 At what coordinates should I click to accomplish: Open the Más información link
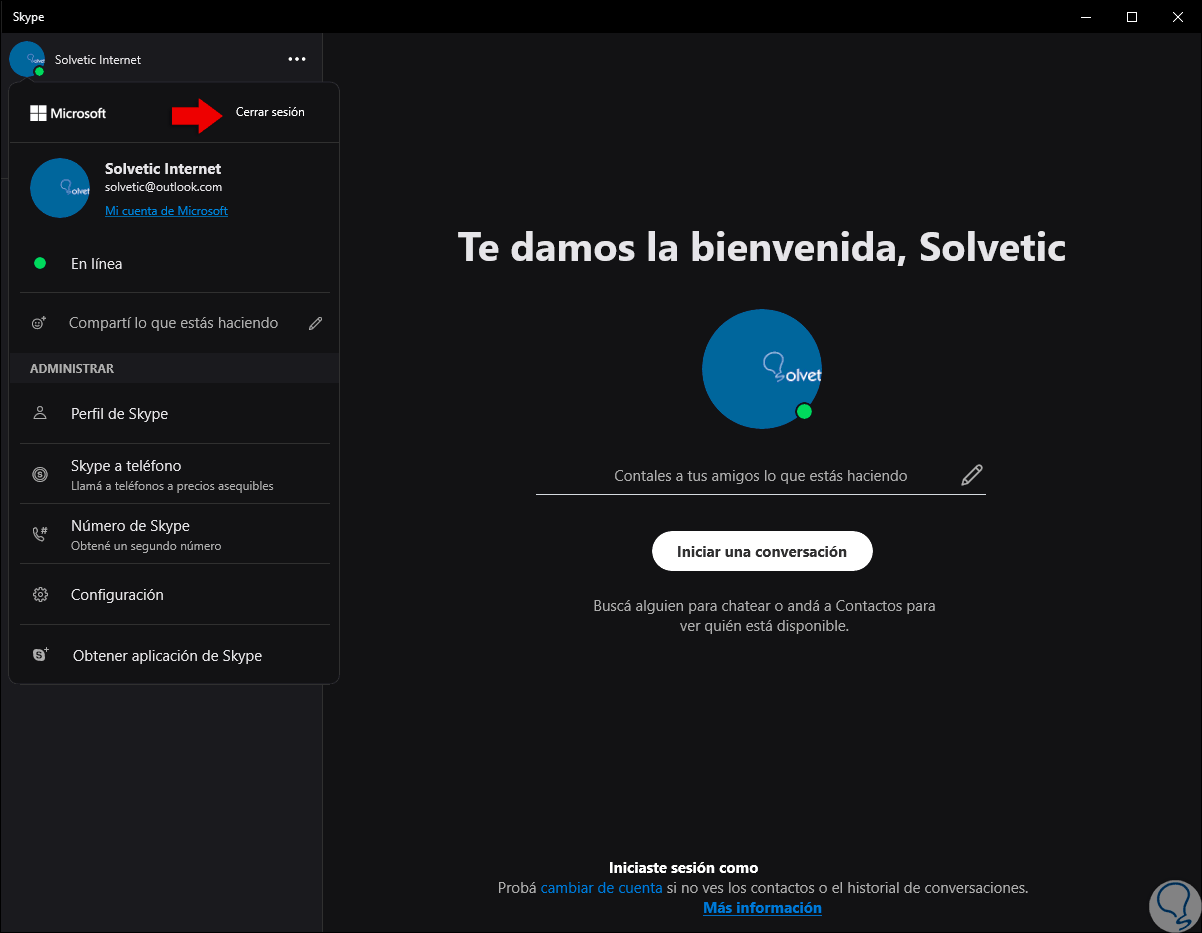click(762, 908)
